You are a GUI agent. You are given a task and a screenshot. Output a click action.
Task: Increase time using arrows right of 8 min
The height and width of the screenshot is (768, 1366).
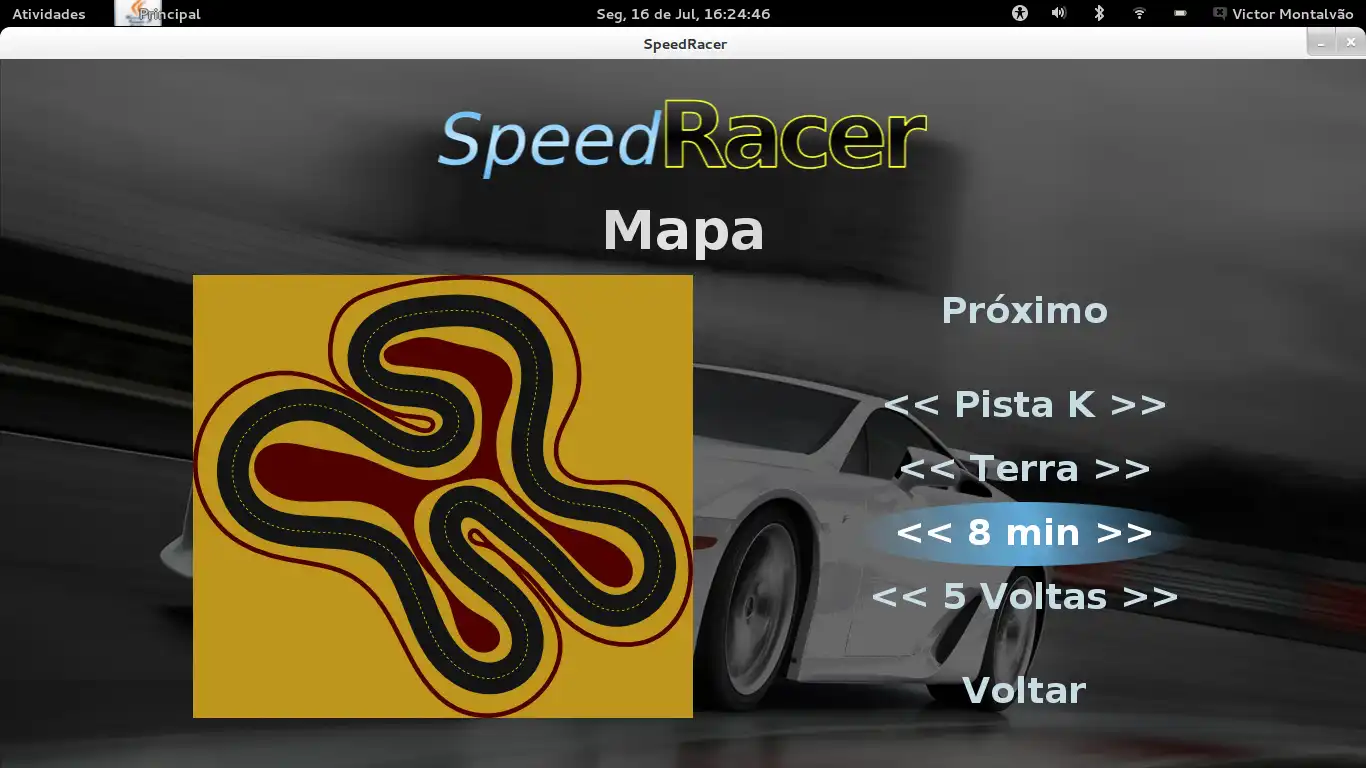click(1125, 532)
